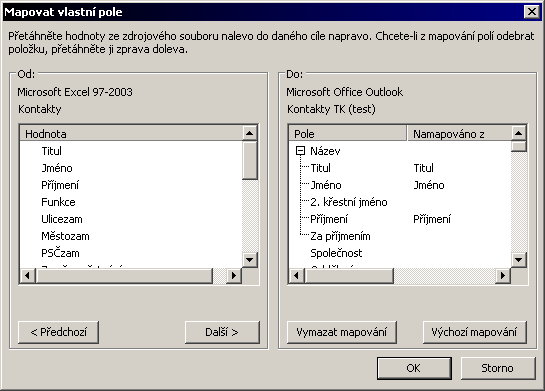Close the Mapovat vlastní pole dialog
Image resolution: width=545 pixels, height=391 pixels.
coord(531,12)
